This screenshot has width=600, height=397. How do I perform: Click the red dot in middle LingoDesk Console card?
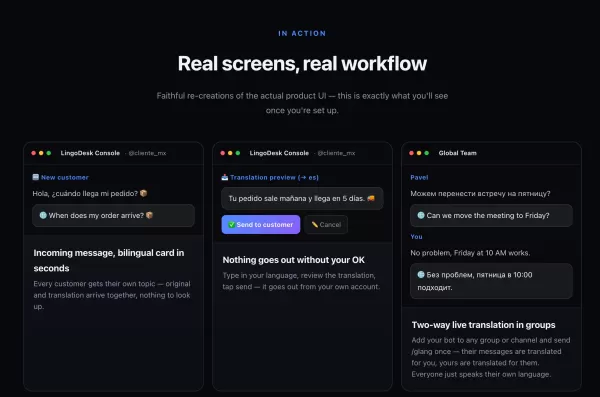pyautogui.click(x=223, y=153)
